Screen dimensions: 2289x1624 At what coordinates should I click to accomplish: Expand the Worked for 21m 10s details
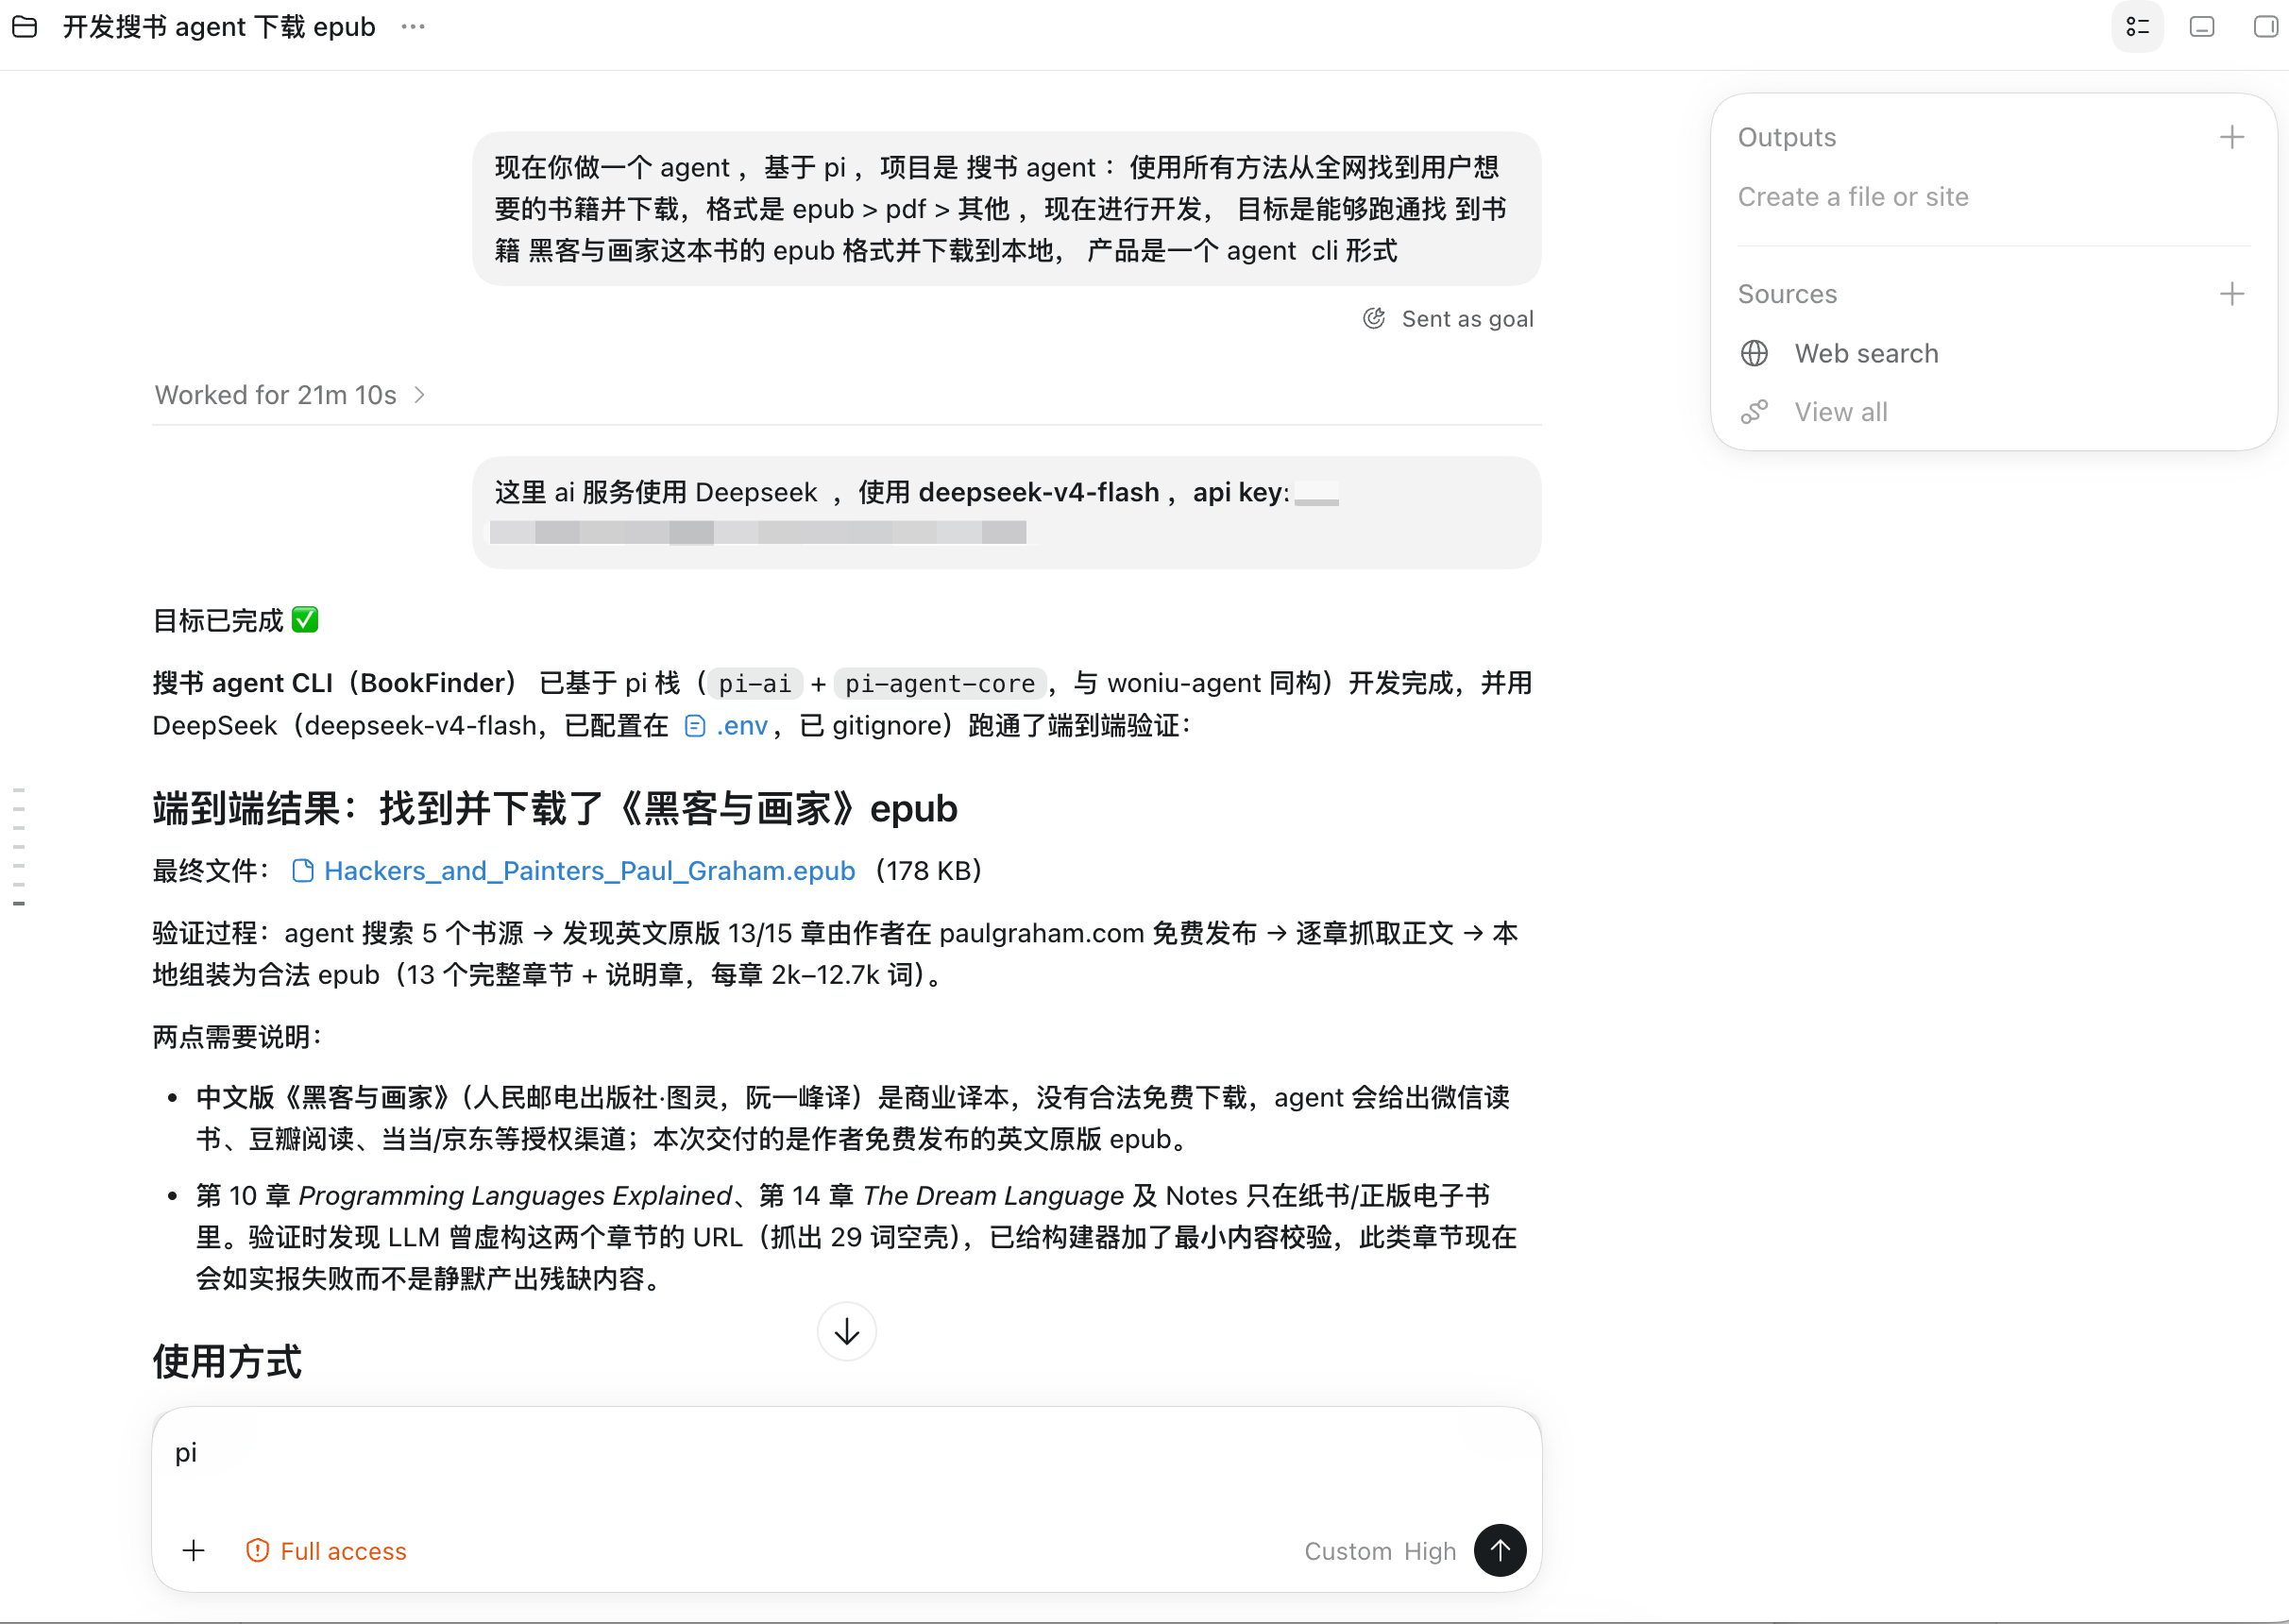291,395
